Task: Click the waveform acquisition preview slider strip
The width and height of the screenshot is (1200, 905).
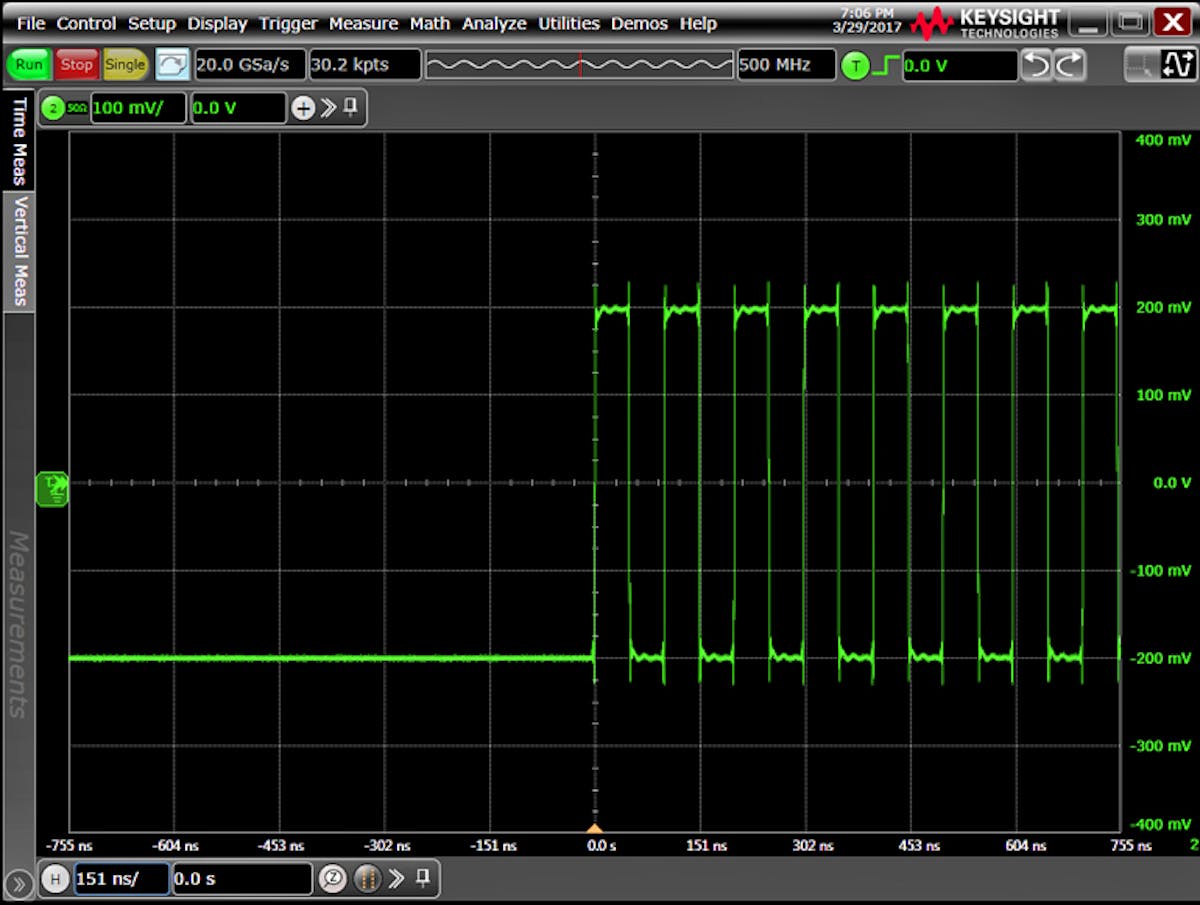Action: (580, 63)
